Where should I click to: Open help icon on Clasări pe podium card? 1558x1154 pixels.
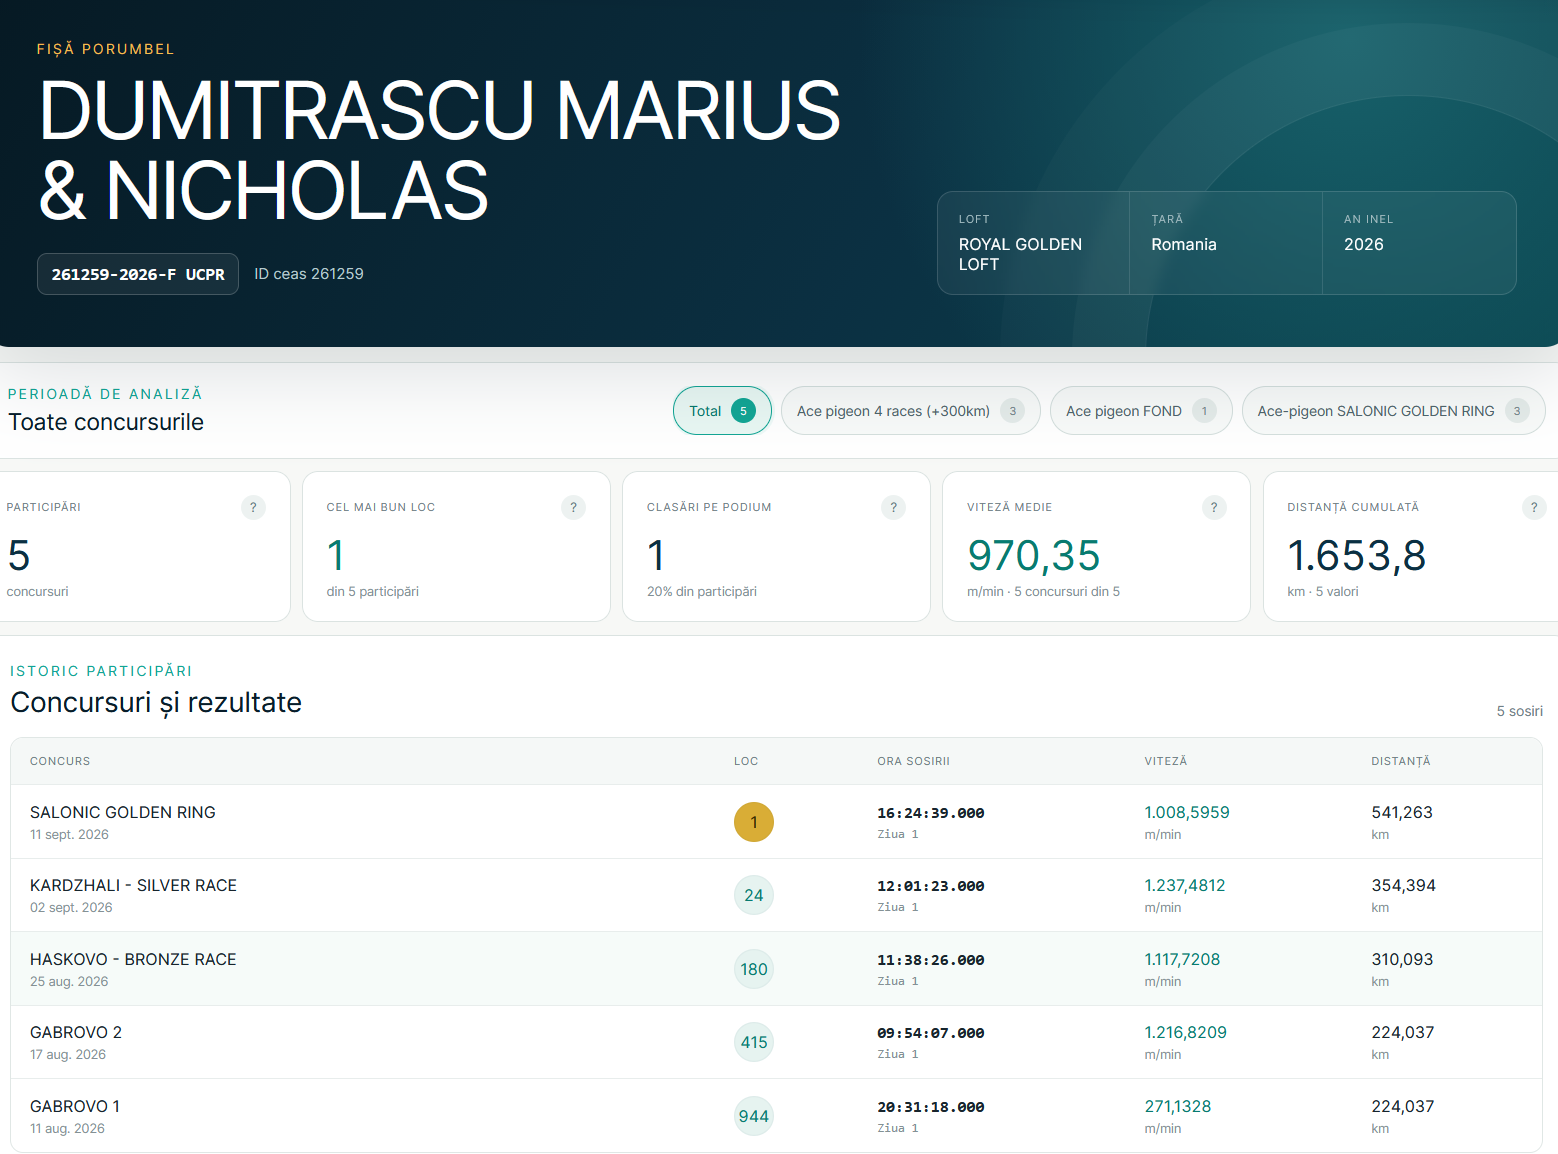point(893,507)
